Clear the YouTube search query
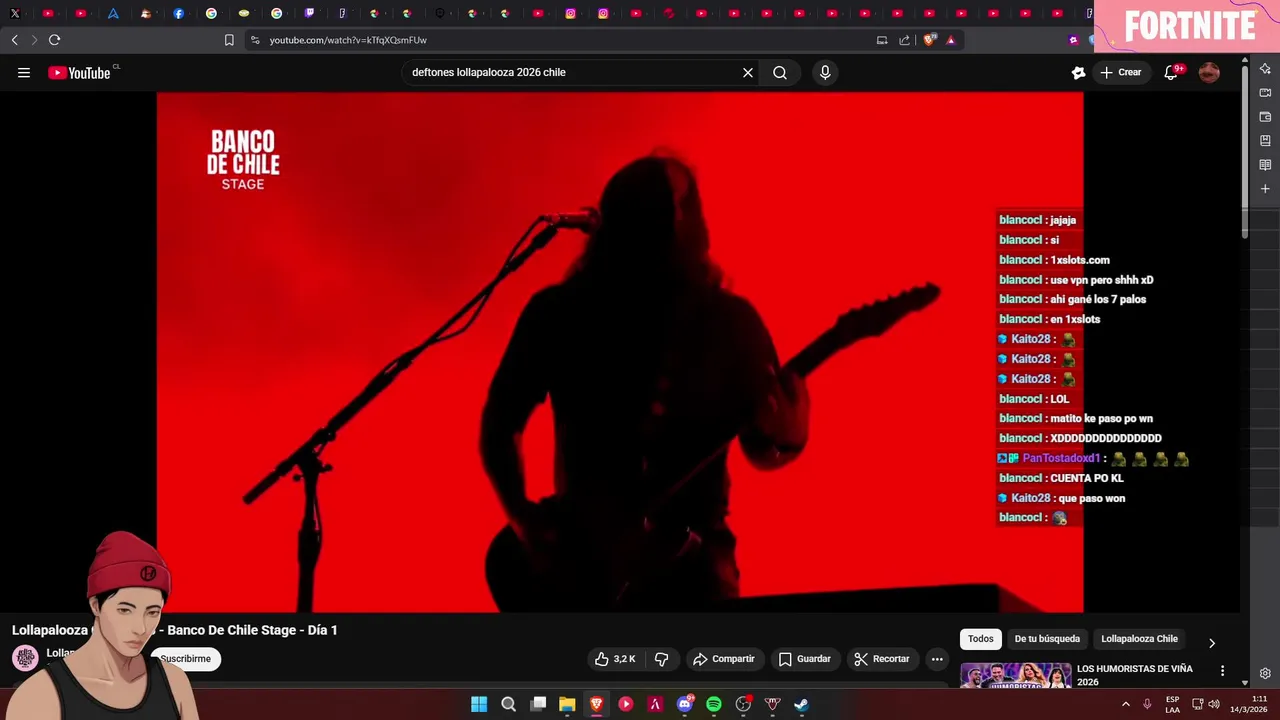Screen dimensions: 1280x720 [x=747, y=72]
